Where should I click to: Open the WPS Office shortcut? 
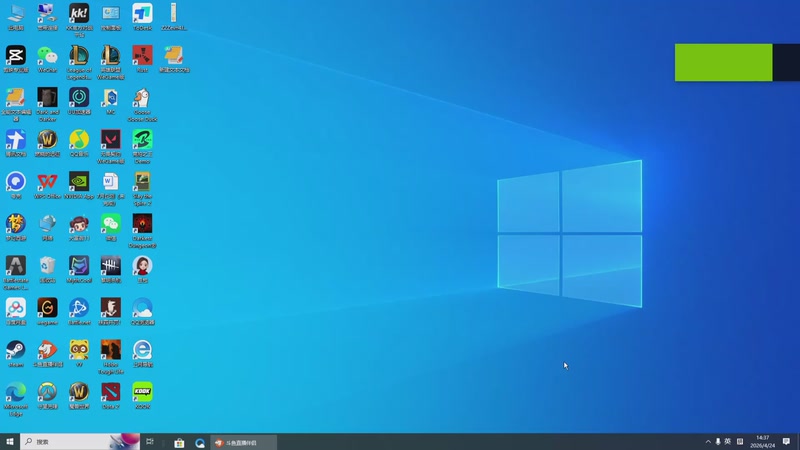(47, 185)
